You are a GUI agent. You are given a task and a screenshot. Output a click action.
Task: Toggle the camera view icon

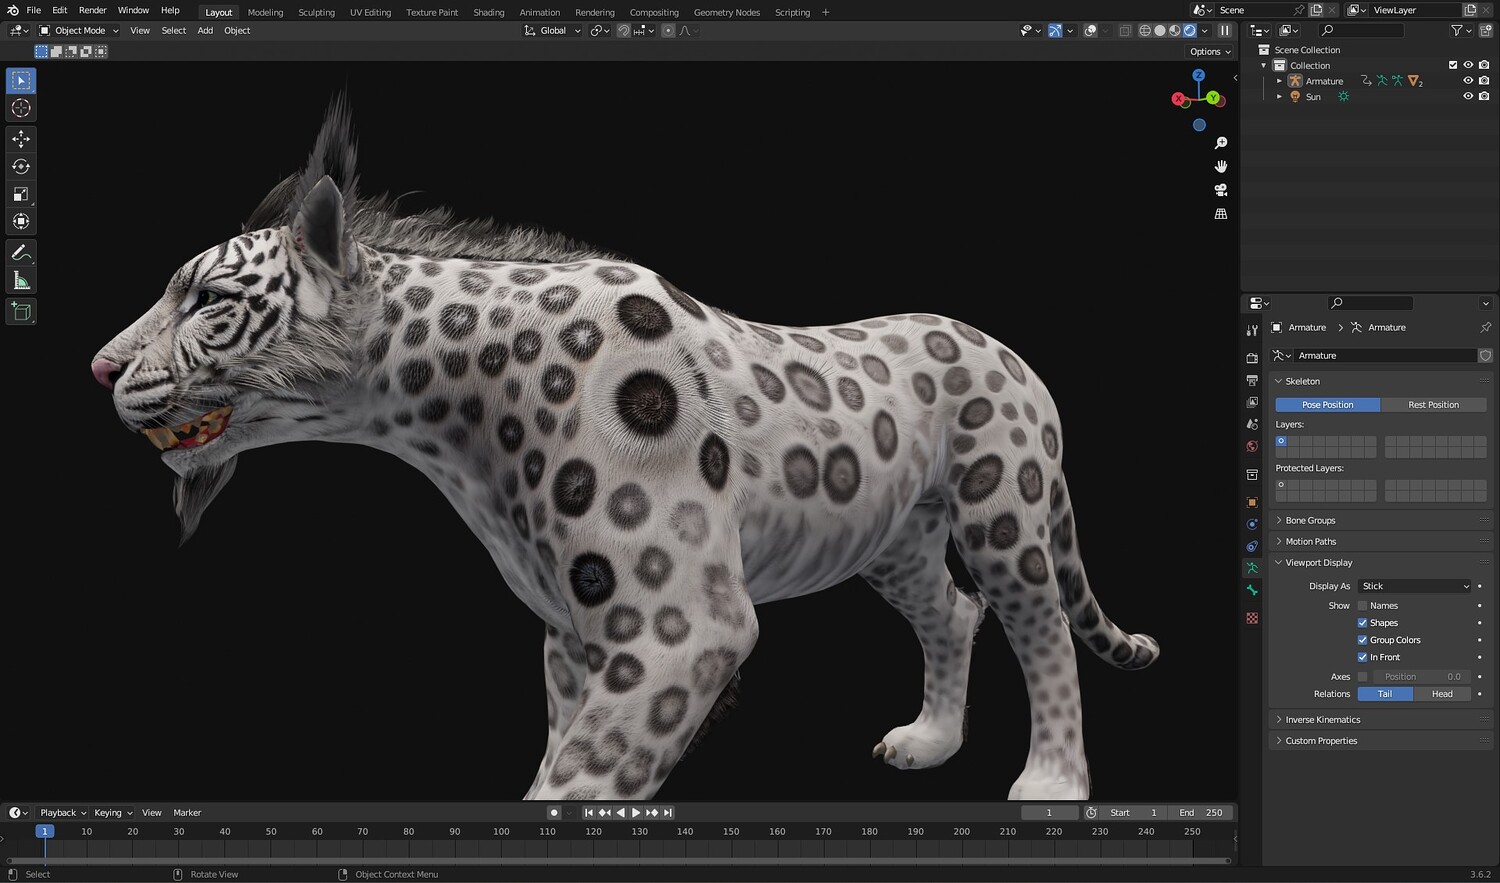point(1221,190)
